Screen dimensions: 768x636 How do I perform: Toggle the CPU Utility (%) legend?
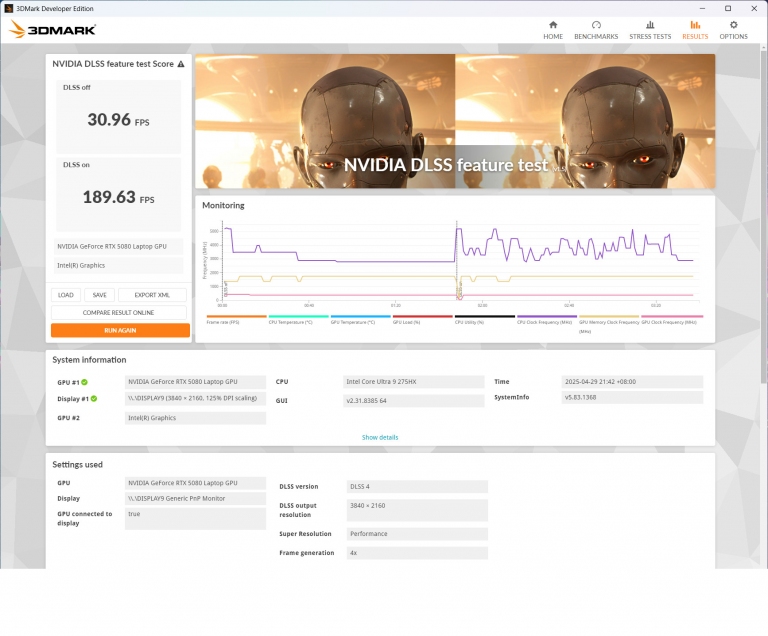484,319
